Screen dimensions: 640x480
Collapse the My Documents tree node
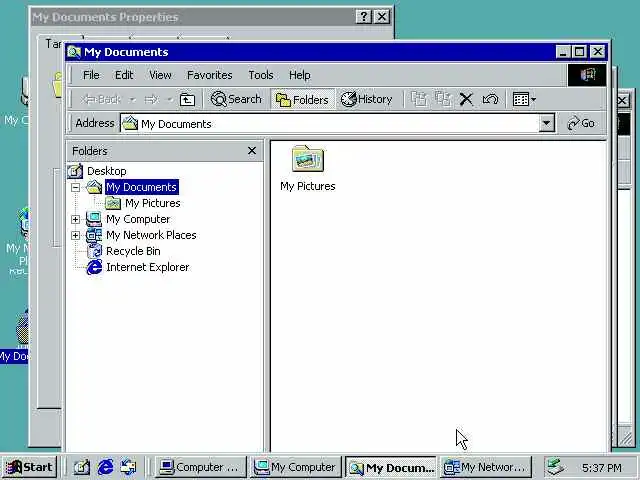[76, 187]
